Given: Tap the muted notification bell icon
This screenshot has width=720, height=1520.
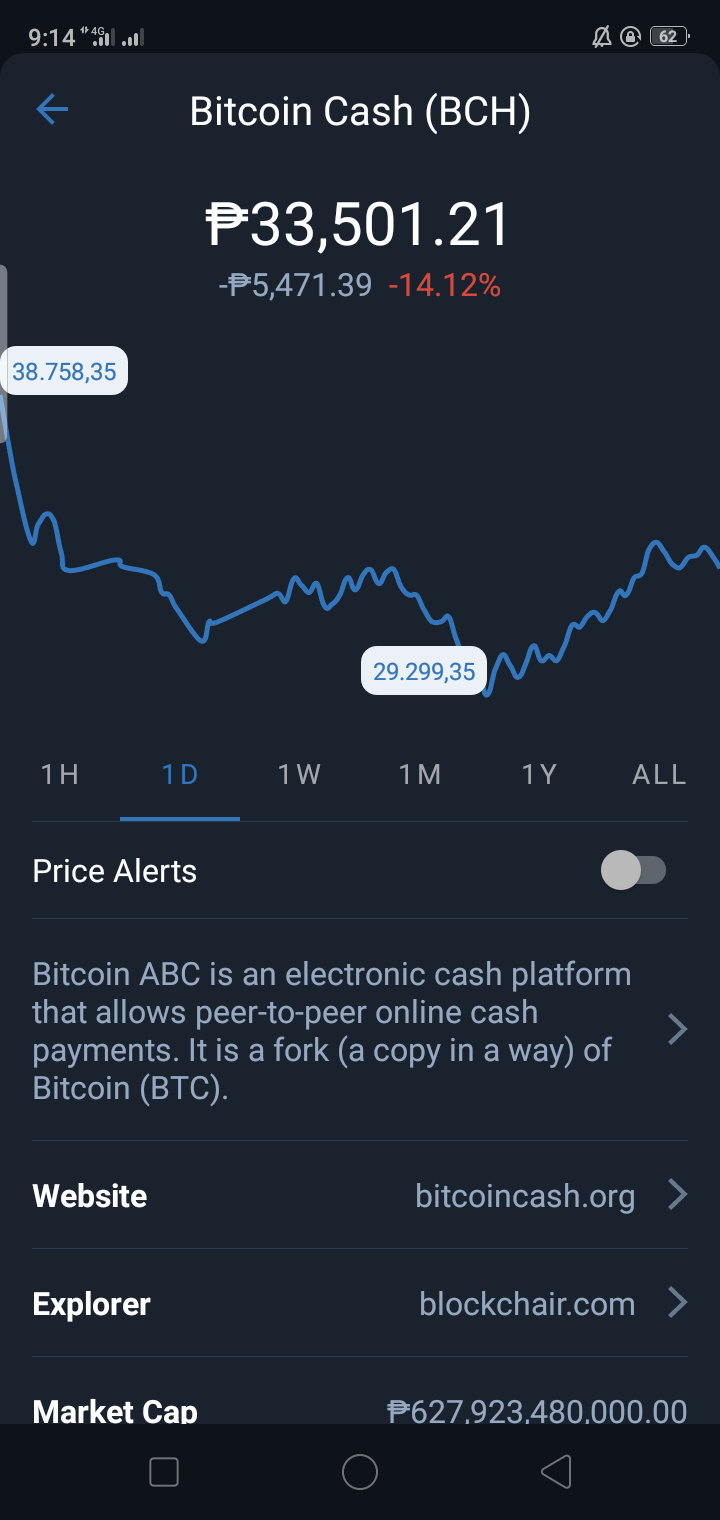Looking at the screenshot, I should click(x=602, y=37).
